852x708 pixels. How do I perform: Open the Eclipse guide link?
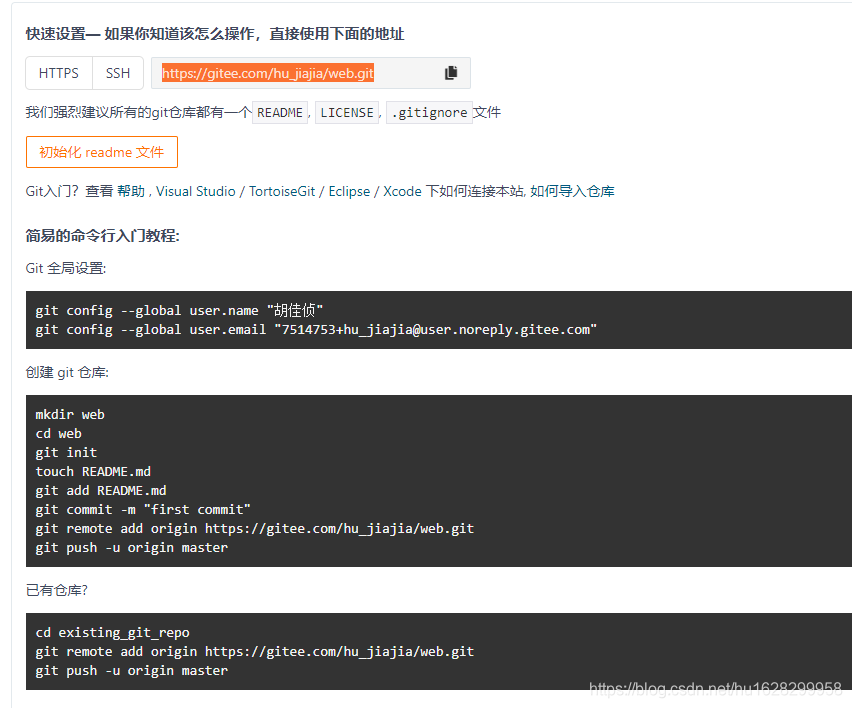coord(348,190)
